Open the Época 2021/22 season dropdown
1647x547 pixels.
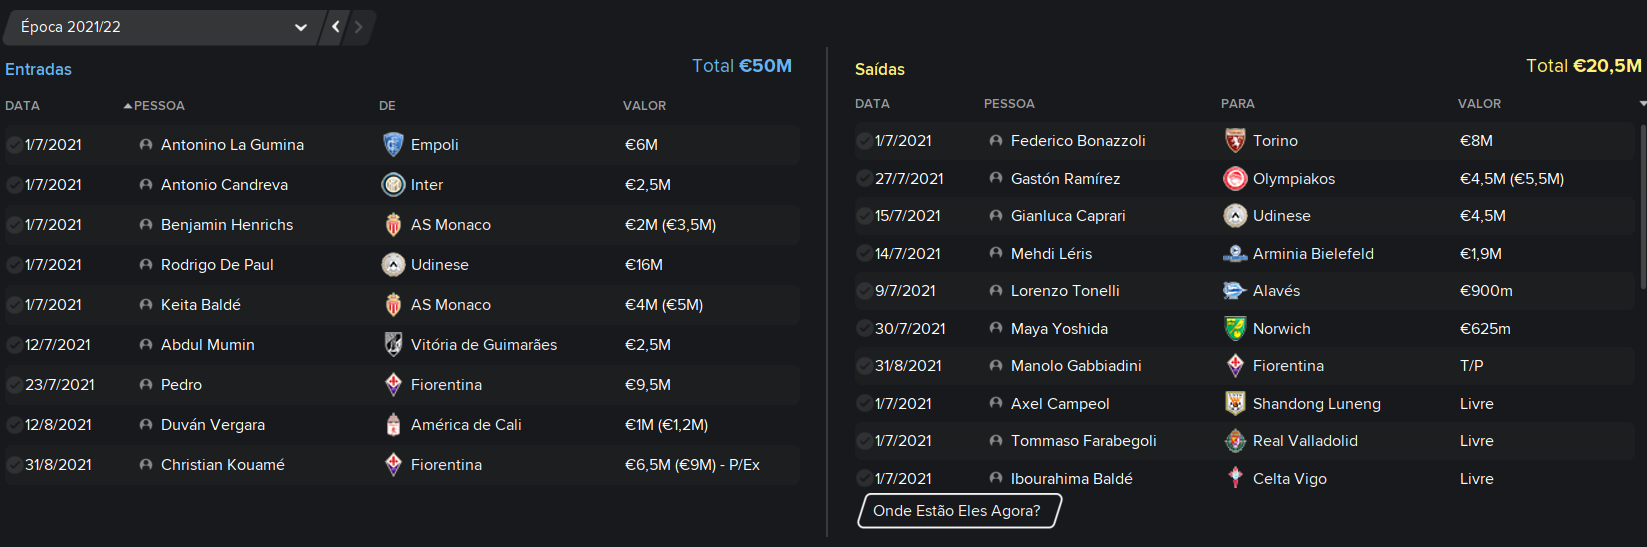(x=163, y=27)
